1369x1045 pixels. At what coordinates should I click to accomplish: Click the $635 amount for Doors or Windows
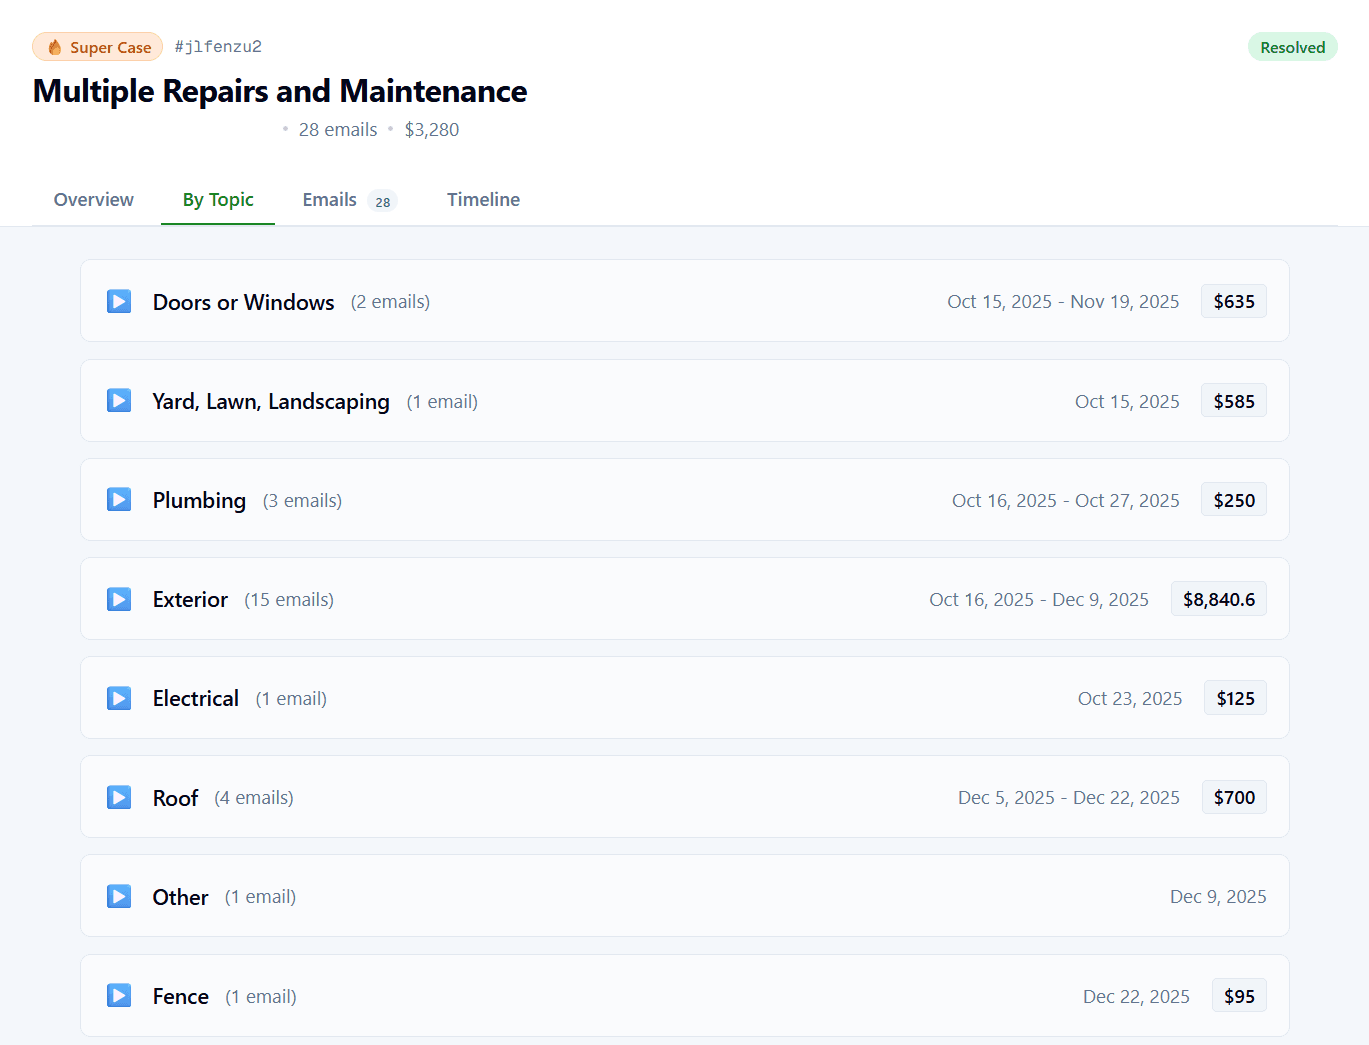pos(1233,300)
